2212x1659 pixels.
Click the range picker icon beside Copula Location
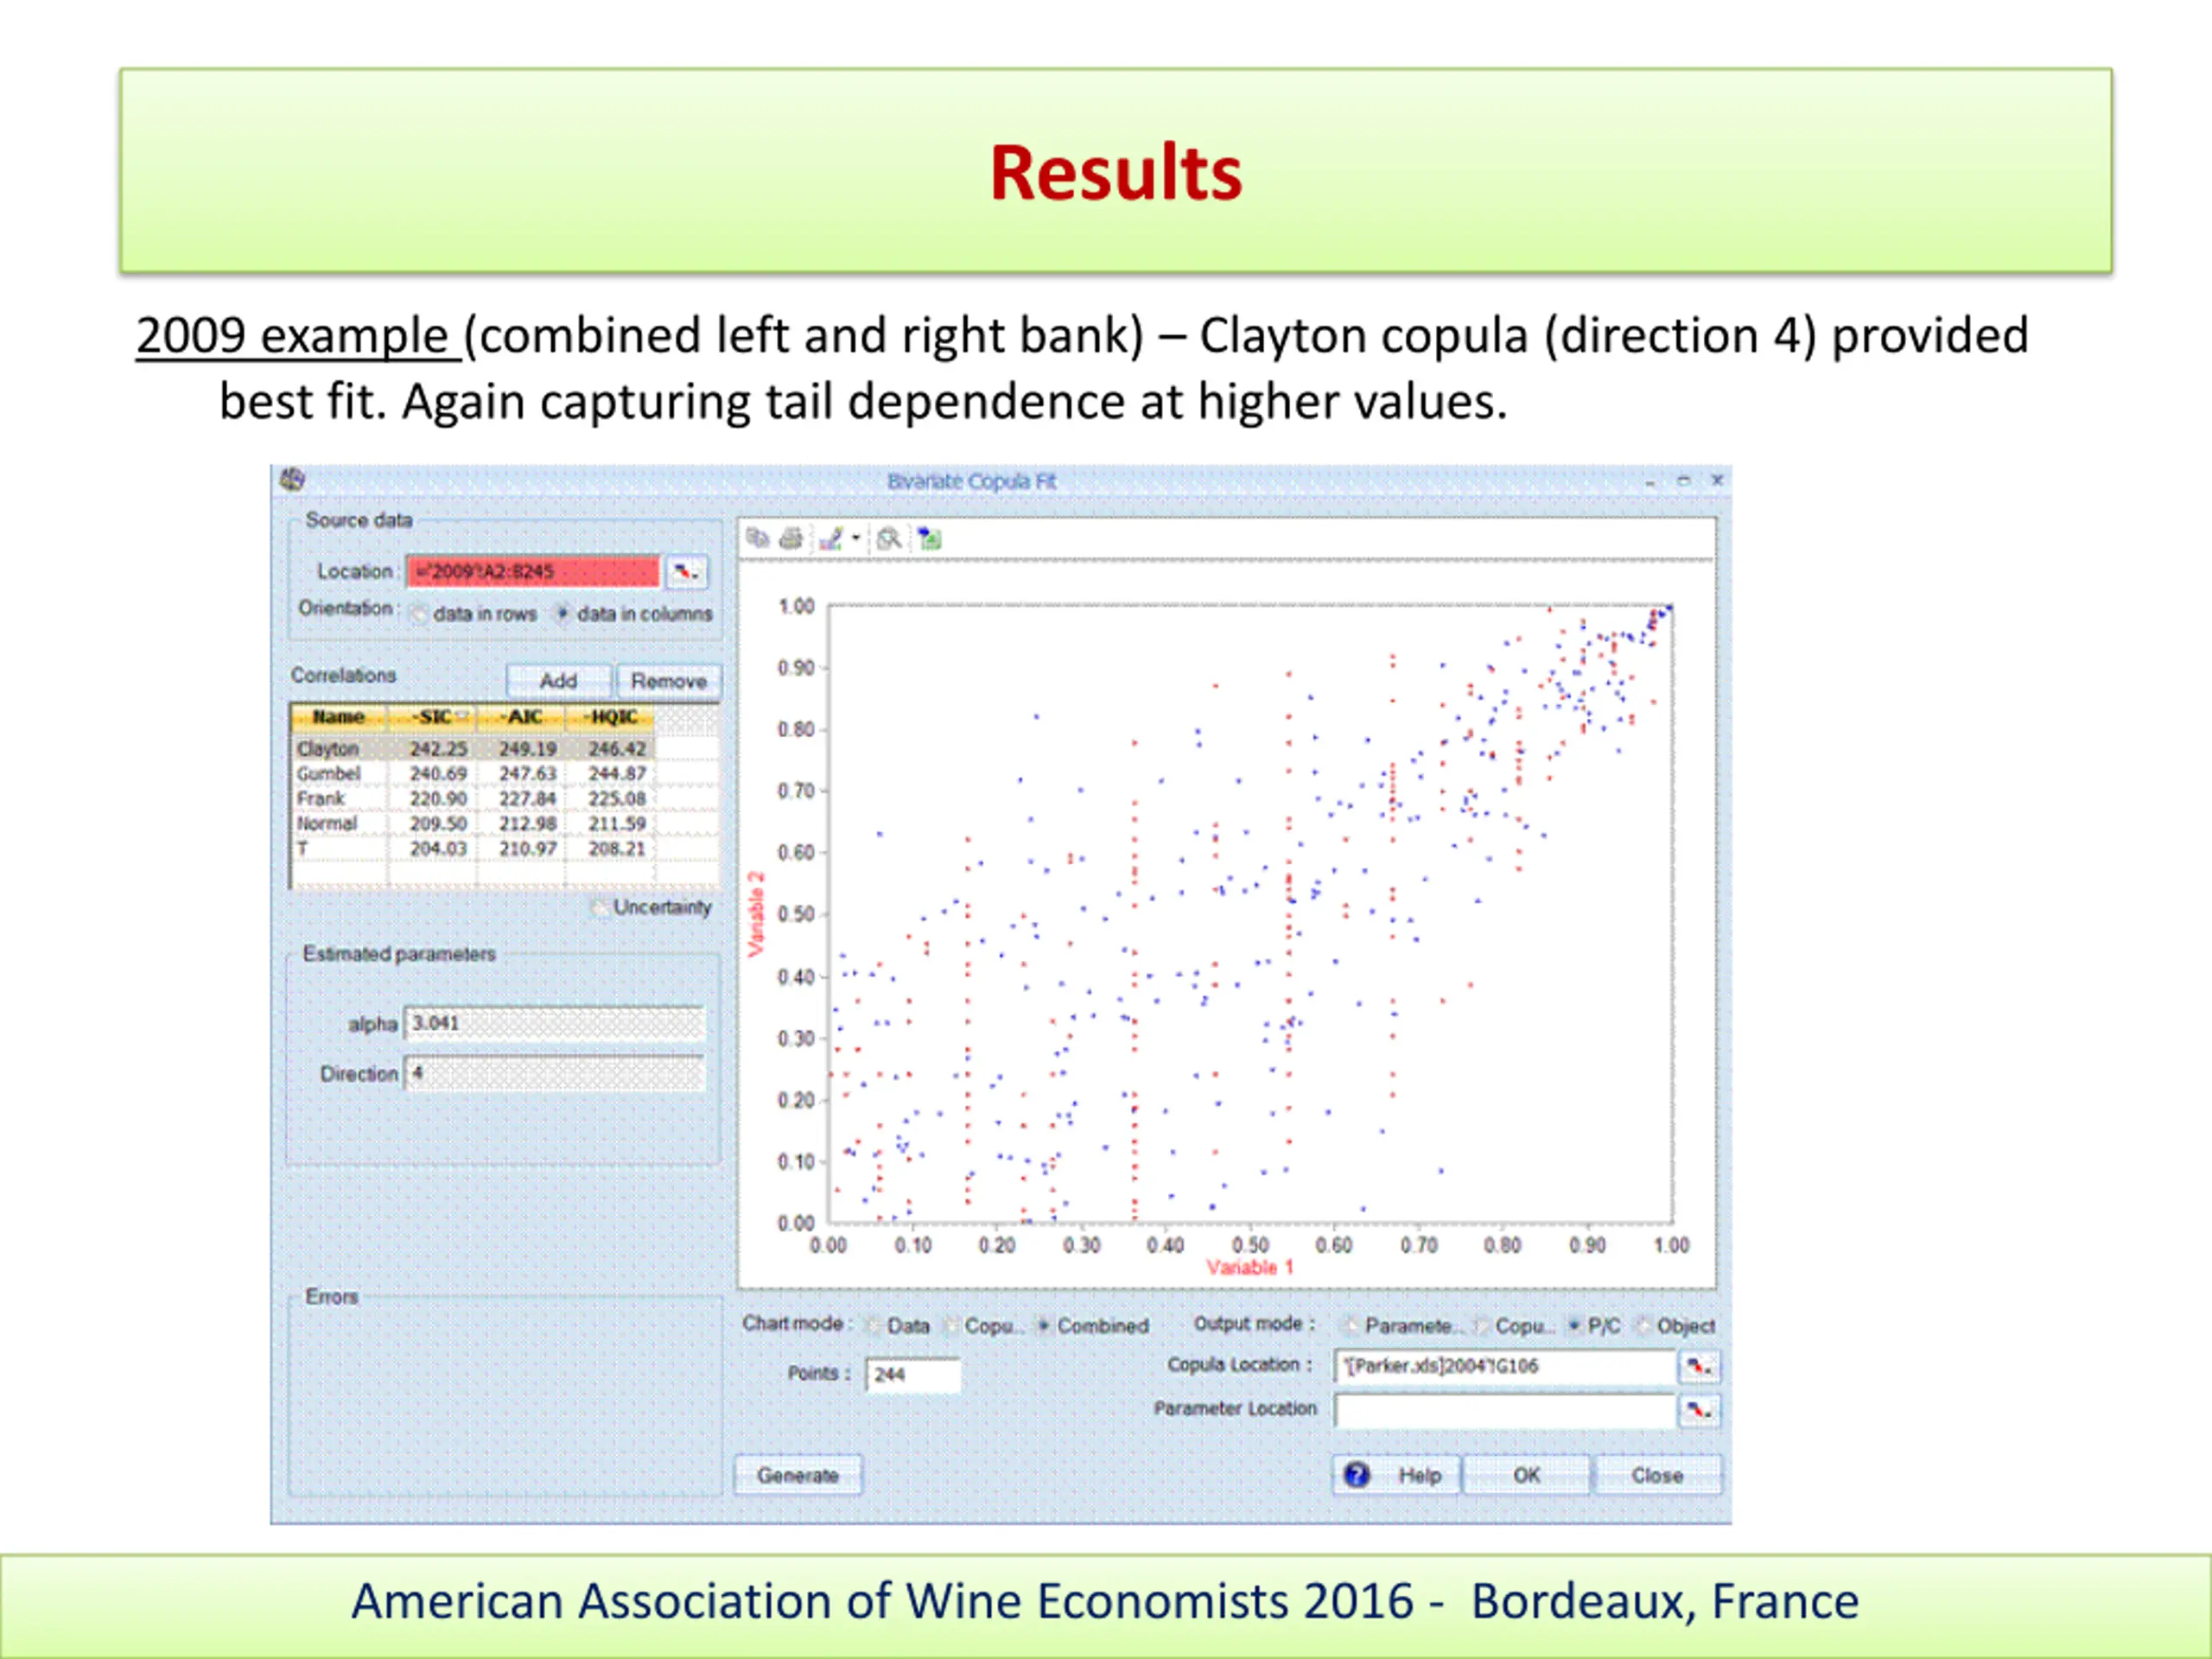coord(1699,1366)
